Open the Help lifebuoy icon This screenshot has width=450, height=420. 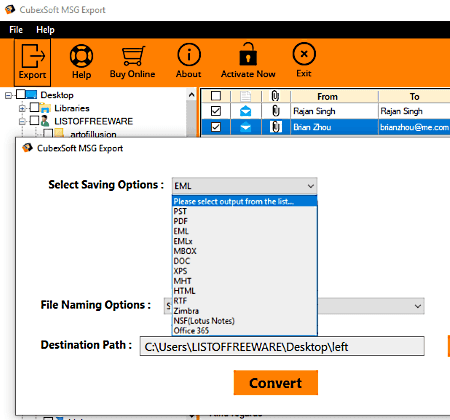(x=81, y=56)
